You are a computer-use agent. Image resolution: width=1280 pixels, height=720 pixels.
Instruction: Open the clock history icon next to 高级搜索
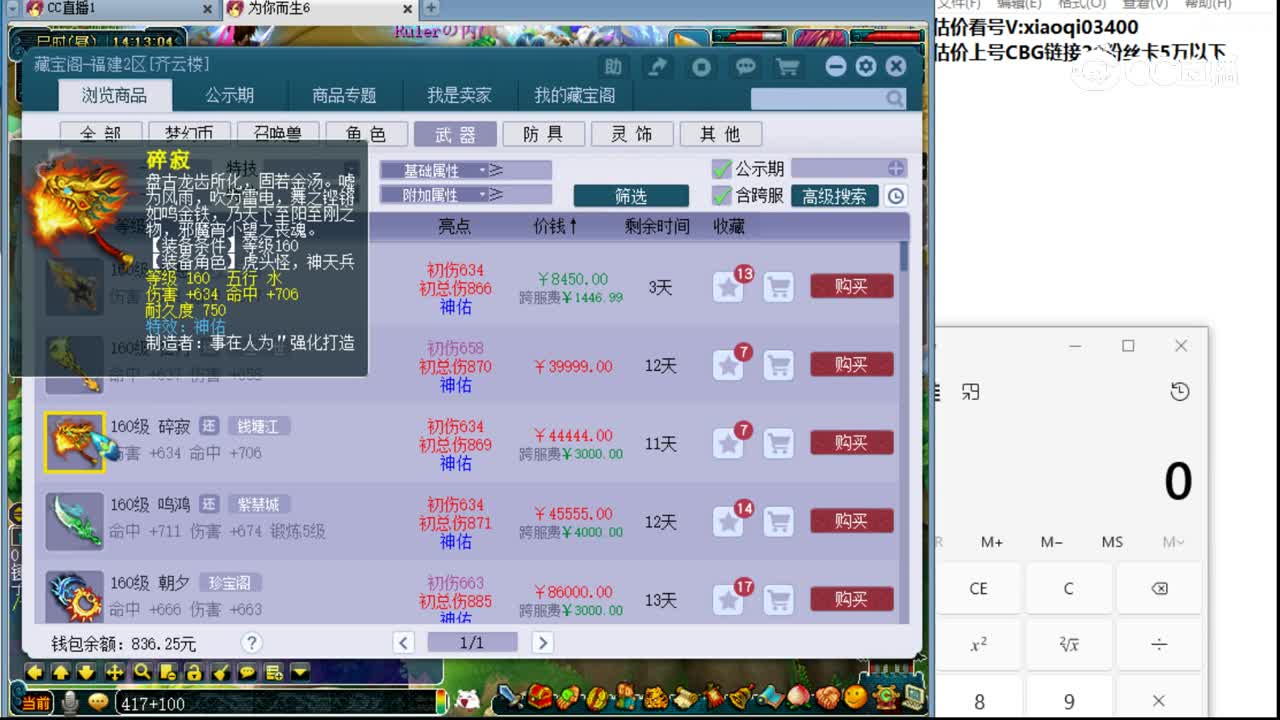click(896, 196)
